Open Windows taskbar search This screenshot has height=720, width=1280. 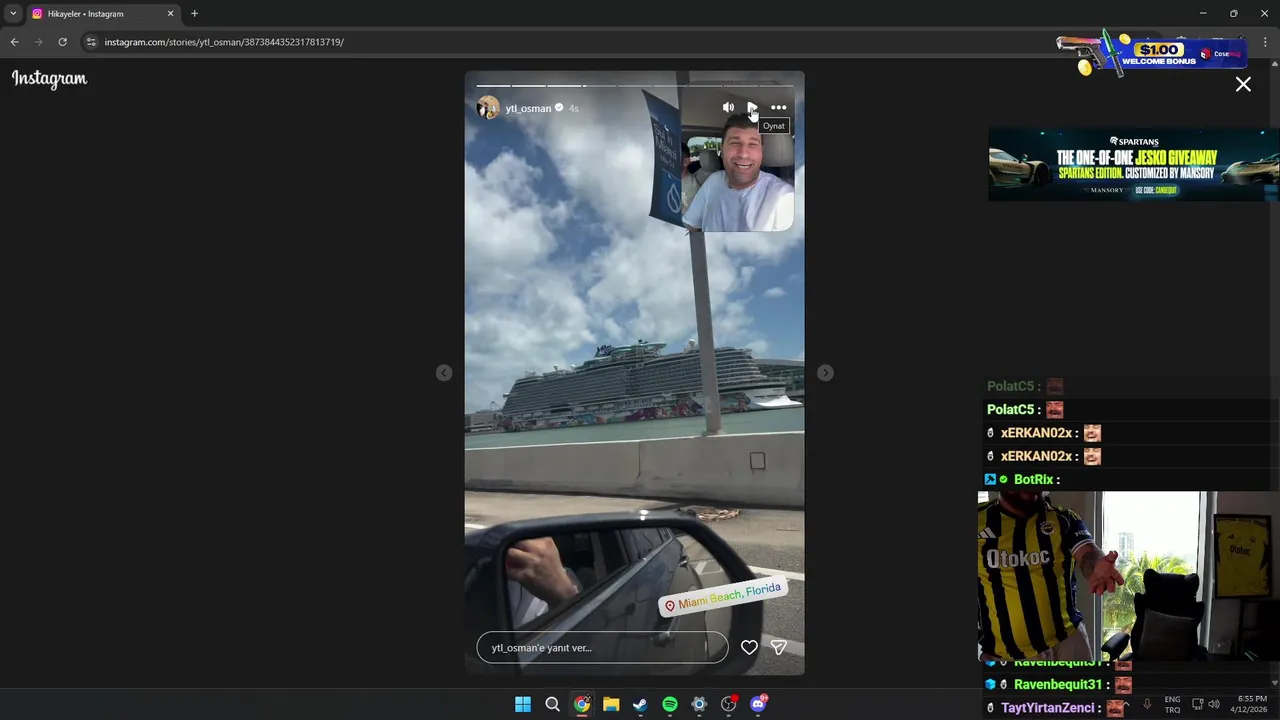[x=552, y=705]
